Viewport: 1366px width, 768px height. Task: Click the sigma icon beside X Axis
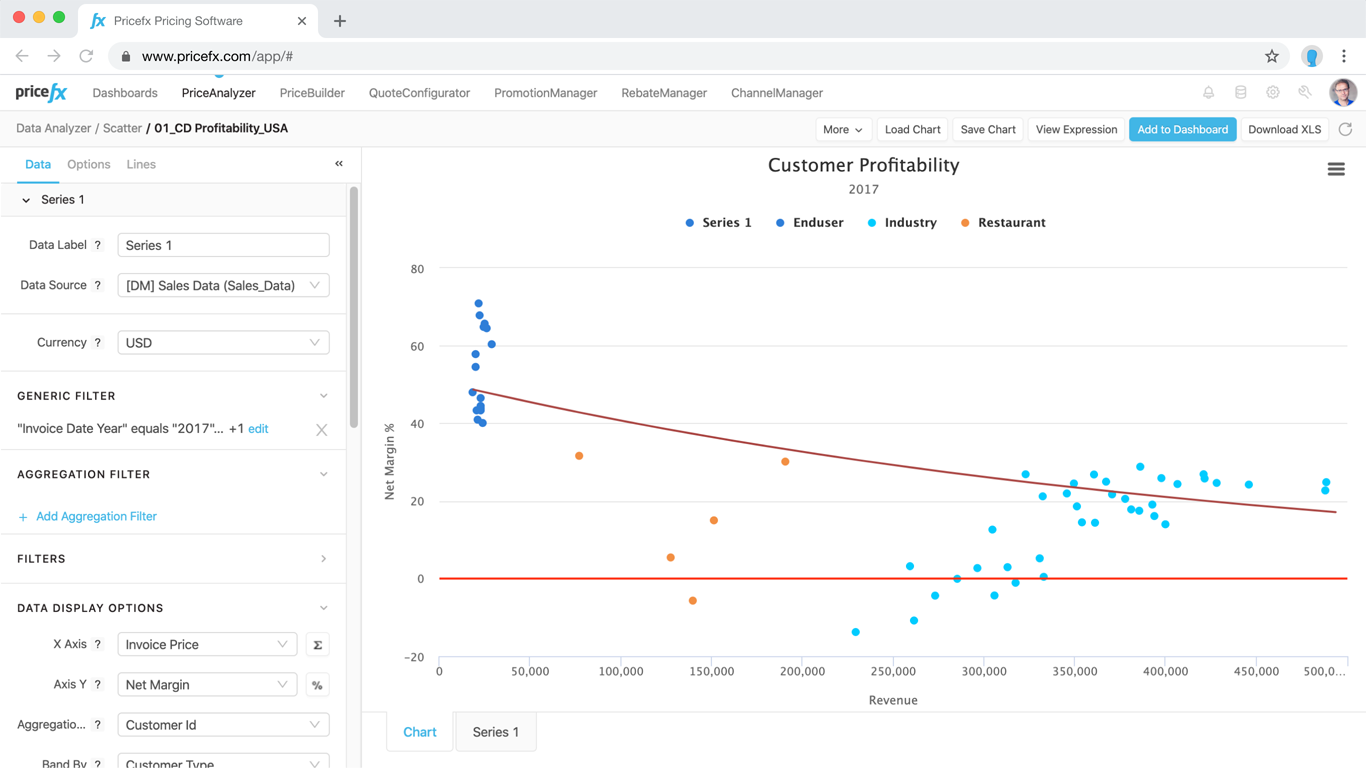click(317, 645)
